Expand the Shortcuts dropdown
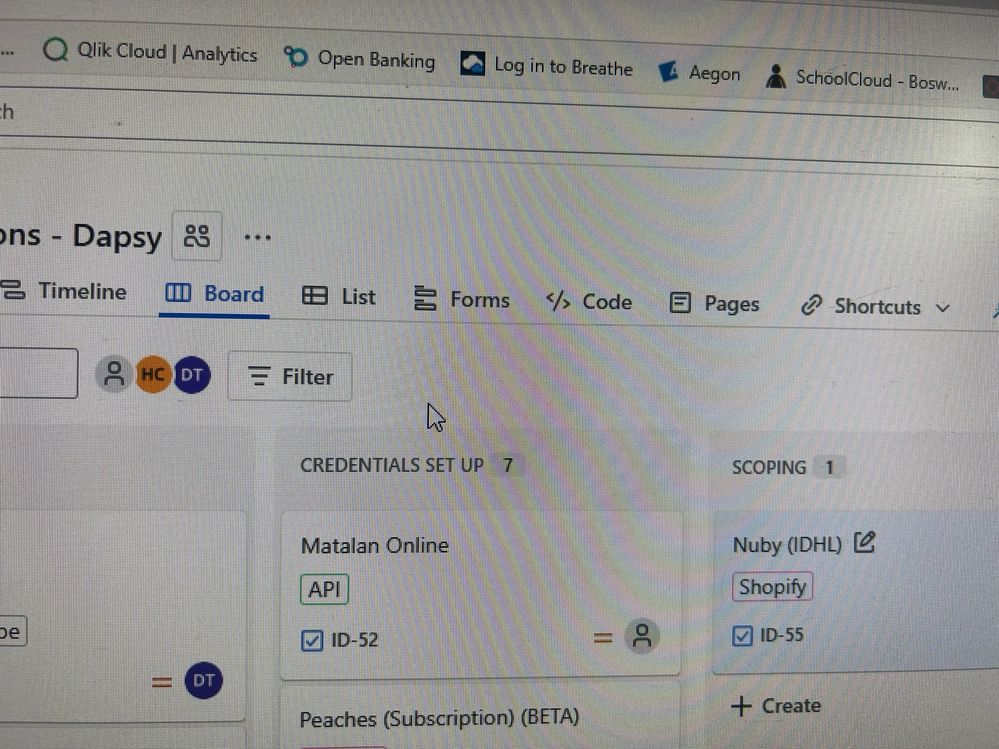The height and width of the screenshot is (749, 999). point(876,306)
